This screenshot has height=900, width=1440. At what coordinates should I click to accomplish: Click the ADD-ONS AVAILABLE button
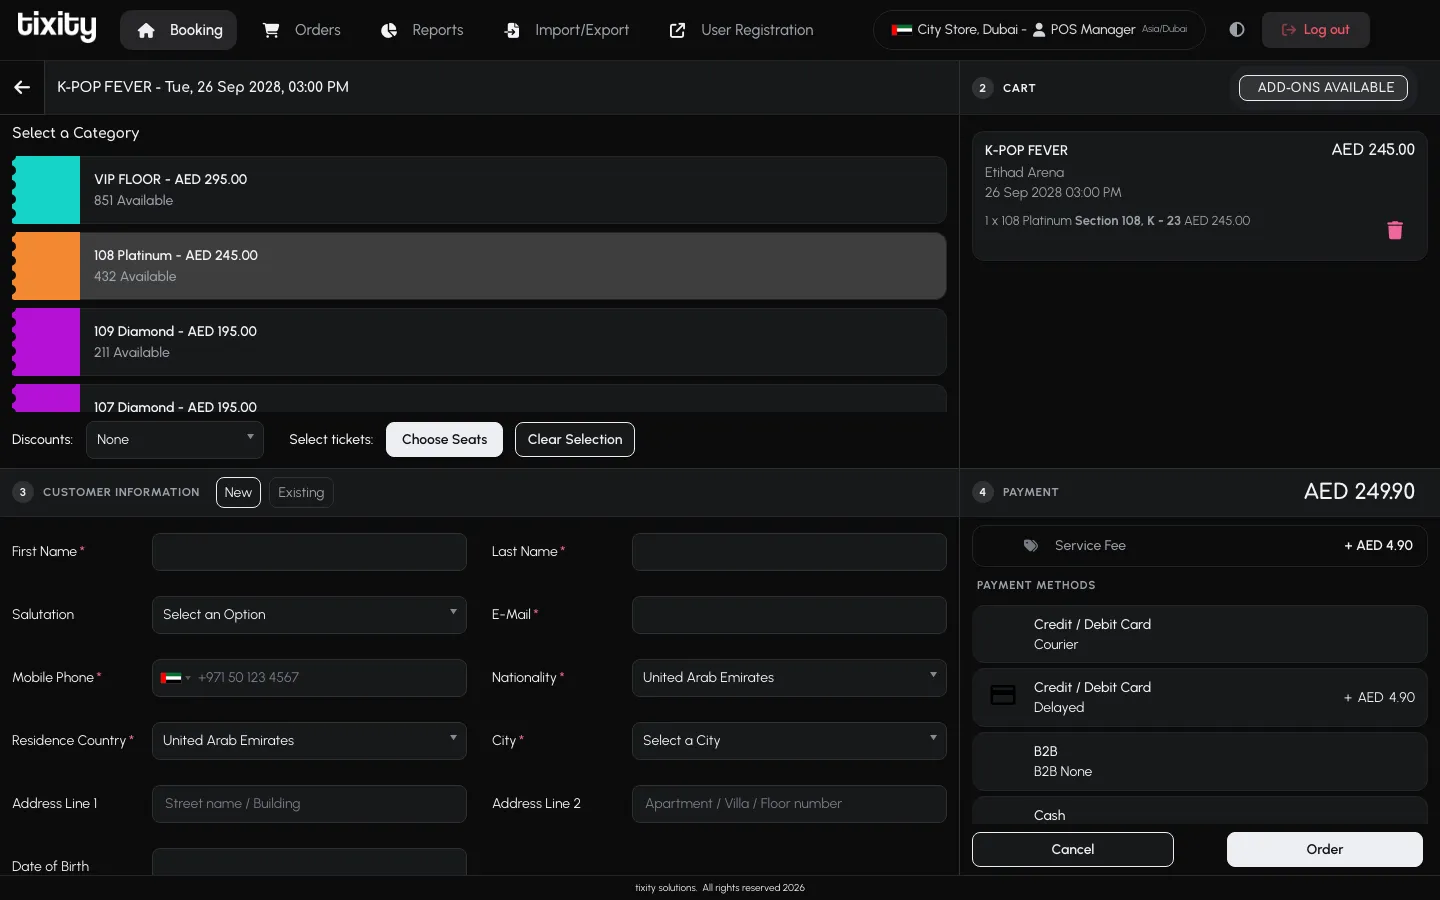[x=1323, y=88]
